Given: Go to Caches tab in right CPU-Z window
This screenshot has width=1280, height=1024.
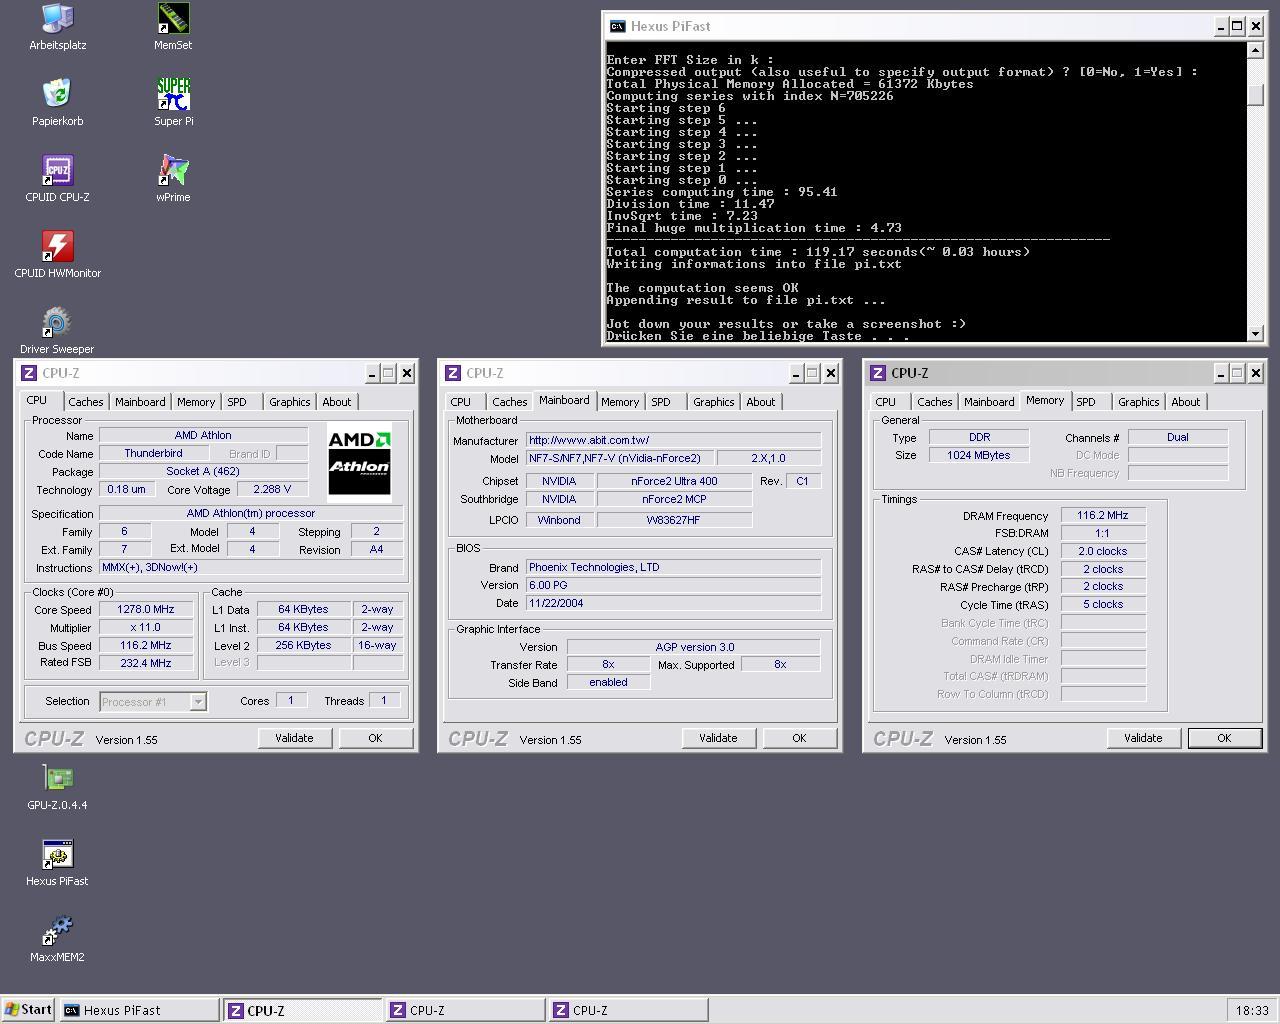Looking at the screenshot, I should (935, 401).
